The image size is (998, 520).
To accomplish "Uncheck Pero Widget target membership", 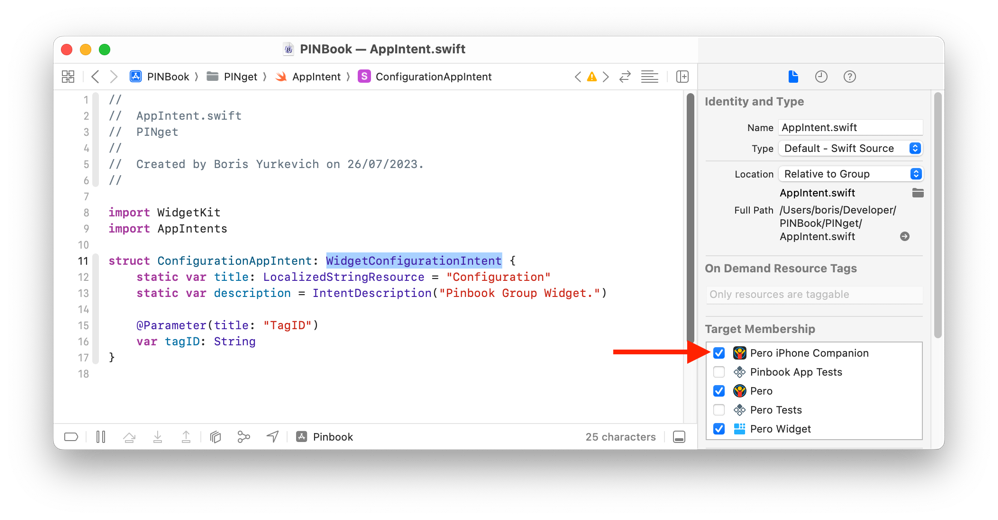I will [719, 429].
